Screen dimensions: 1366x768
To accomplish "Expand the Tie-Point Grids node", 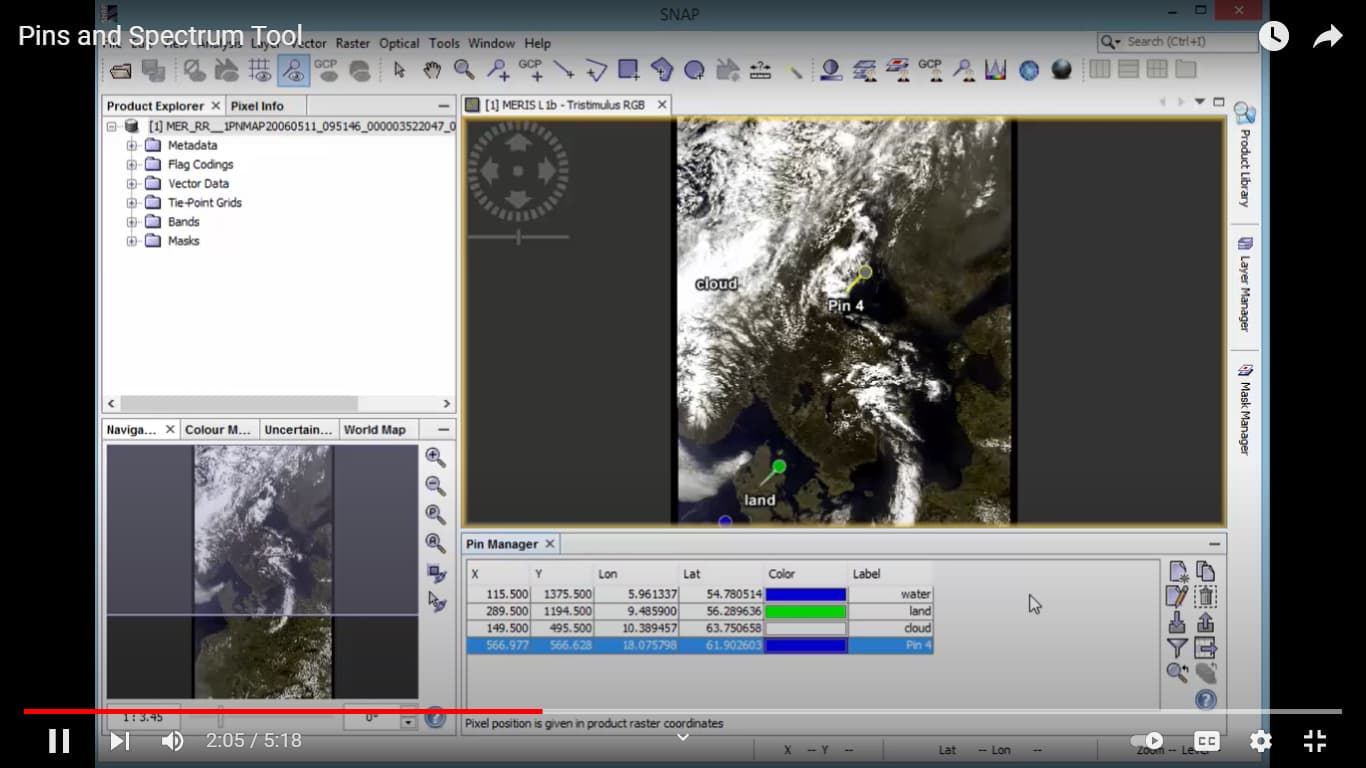I will 132,203.
